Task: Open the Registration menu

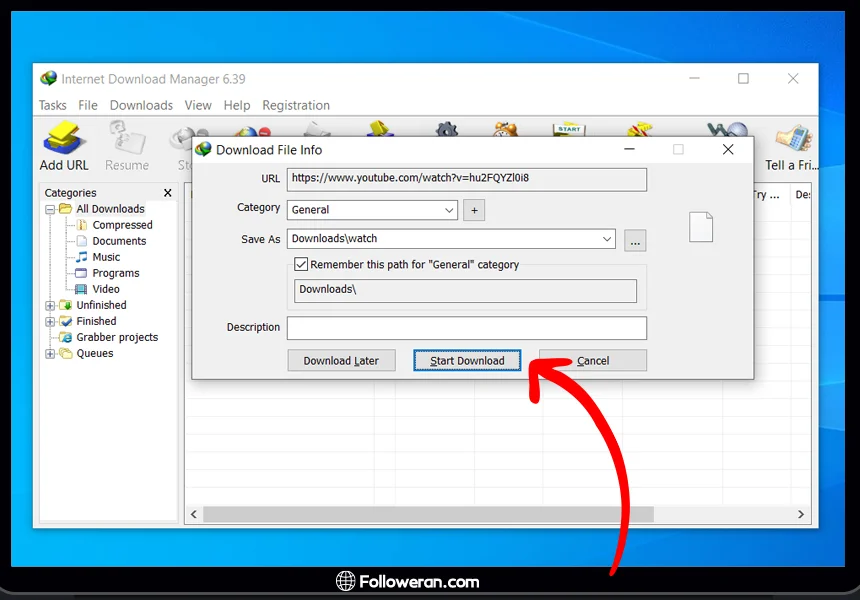Action: (295, 105)
